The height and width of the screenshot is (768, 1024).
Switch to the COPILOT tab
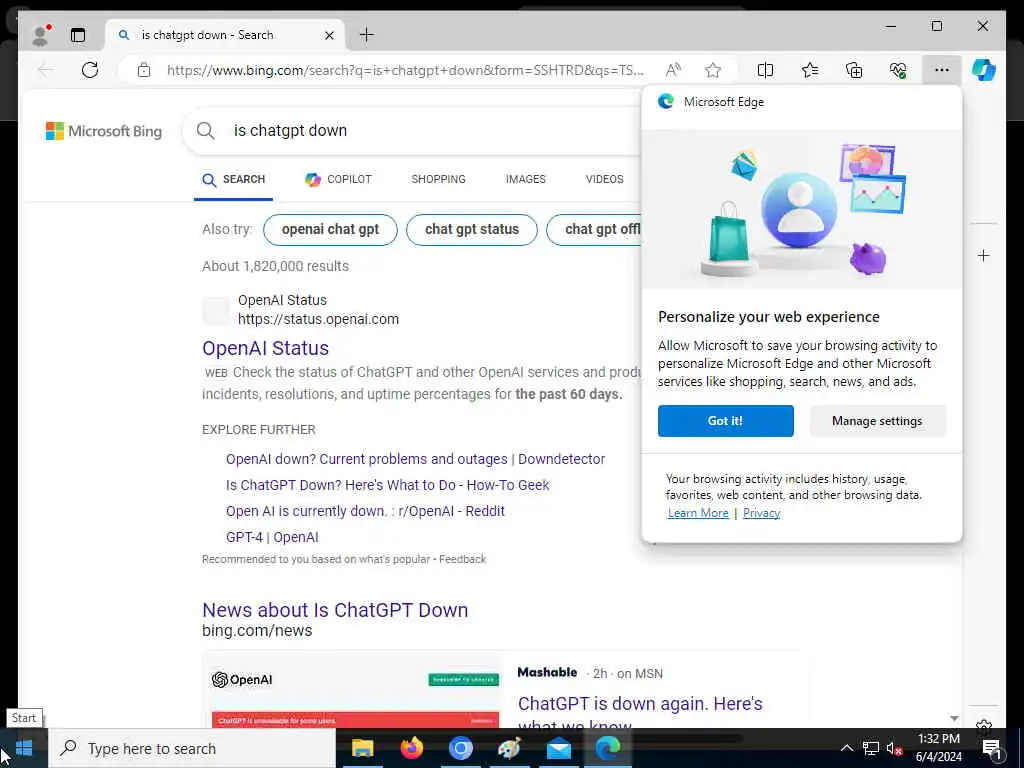338,180
